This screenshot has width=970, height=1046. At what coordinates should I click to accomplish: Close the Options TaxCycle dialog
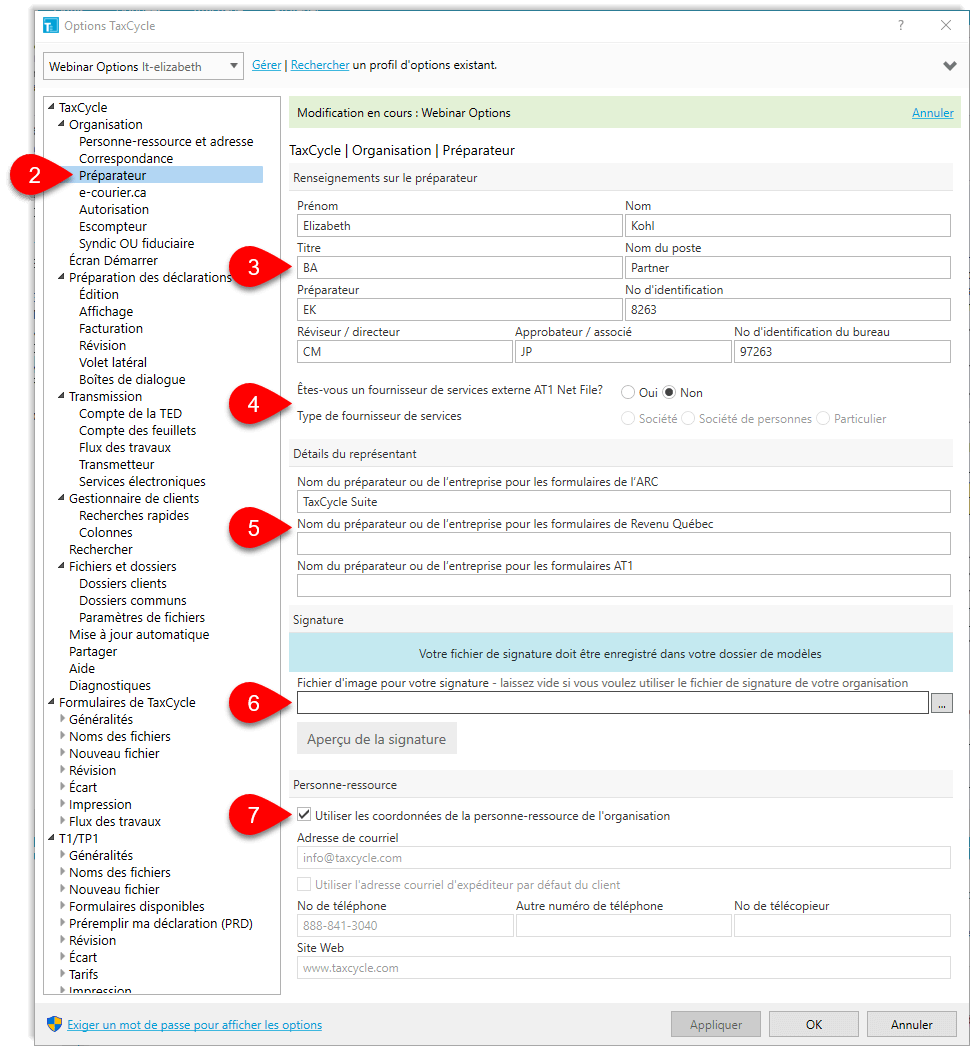[x=945, y=25]
